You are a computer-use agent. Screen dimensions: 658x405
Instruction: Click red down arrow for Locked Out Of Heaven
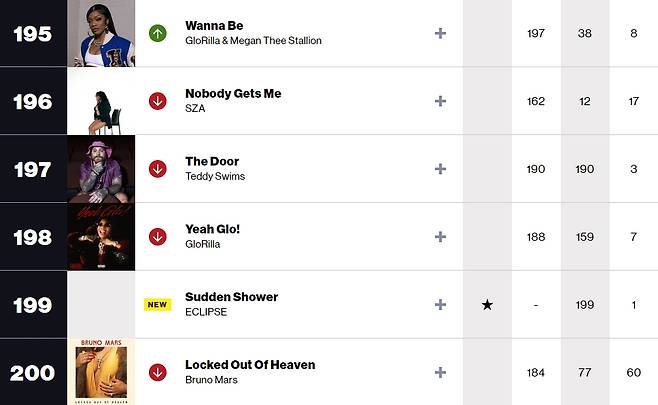(157, 372)
